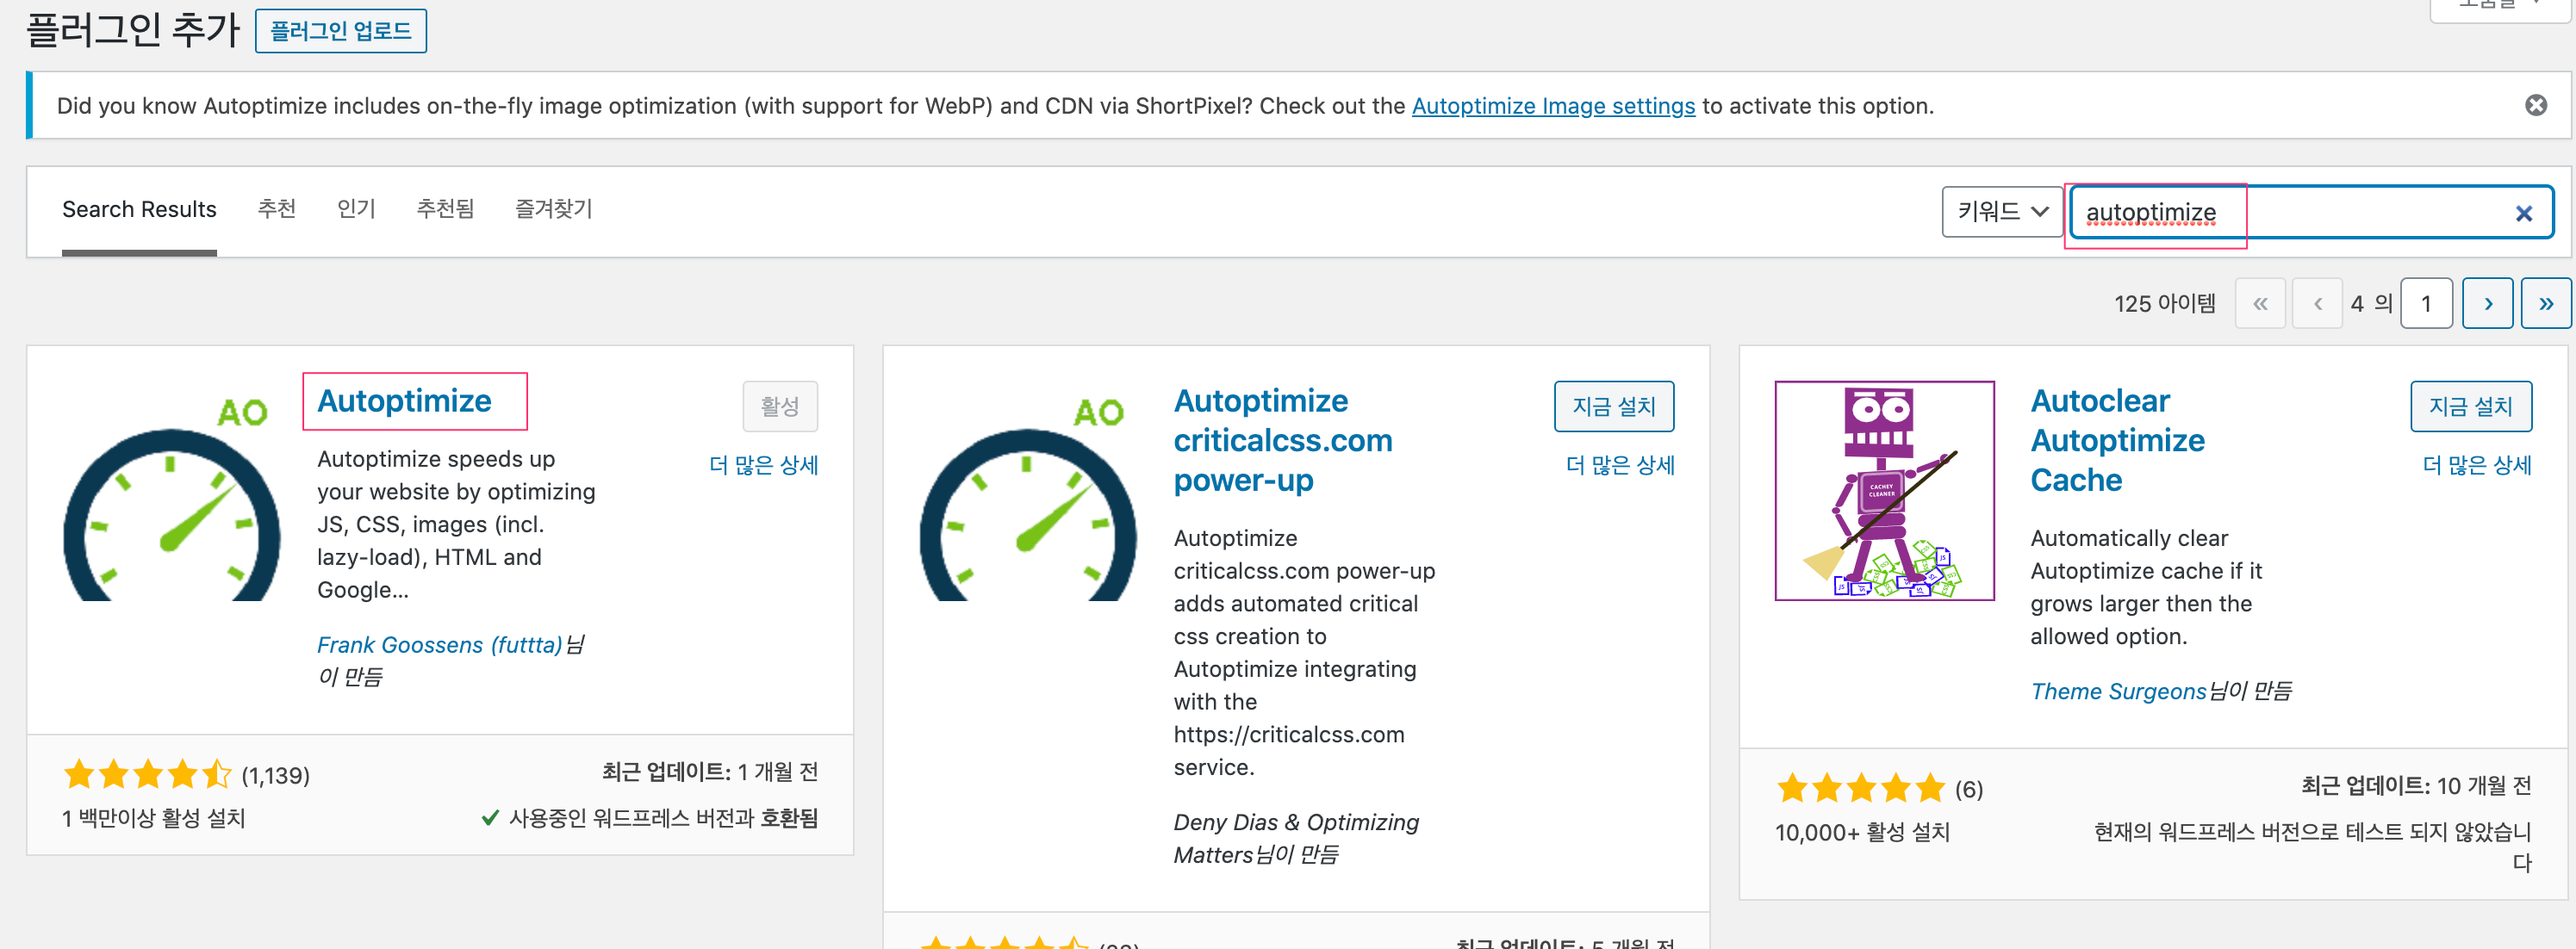The height and width of the screenshot is (949, 2576).
Task: Install Autoclear Autoptimize Cache now
Action: click(2470, 406)
